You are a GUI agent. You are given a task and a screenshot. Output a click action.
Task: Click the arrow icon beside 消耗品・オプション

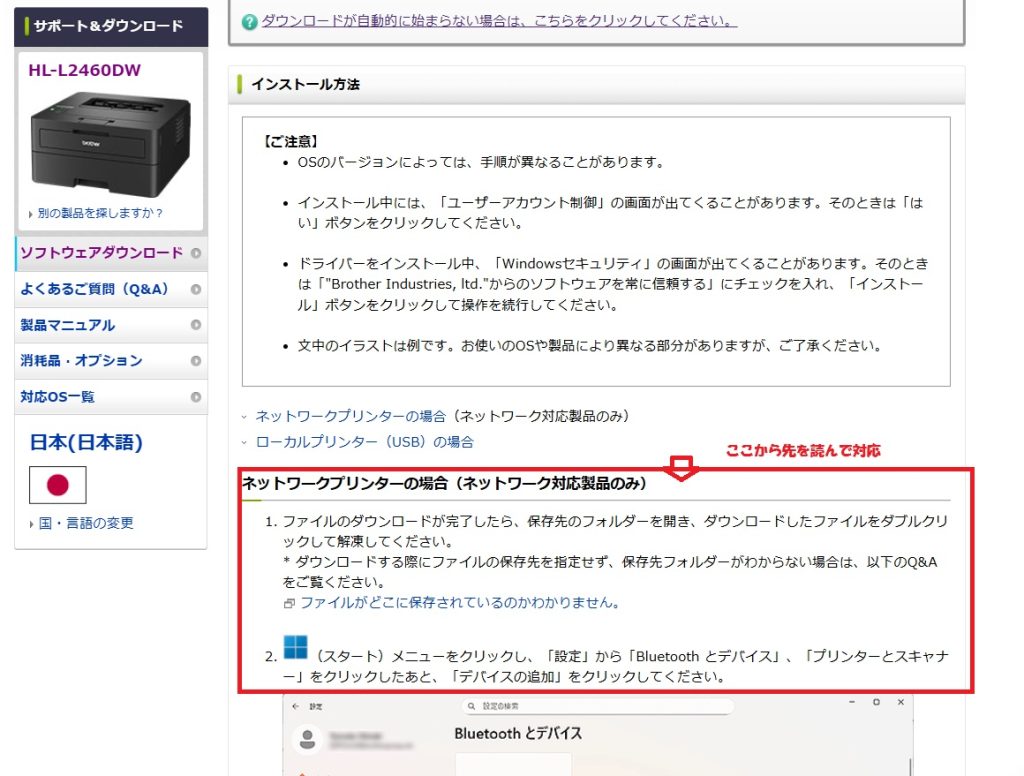click(x=196, y=361)
